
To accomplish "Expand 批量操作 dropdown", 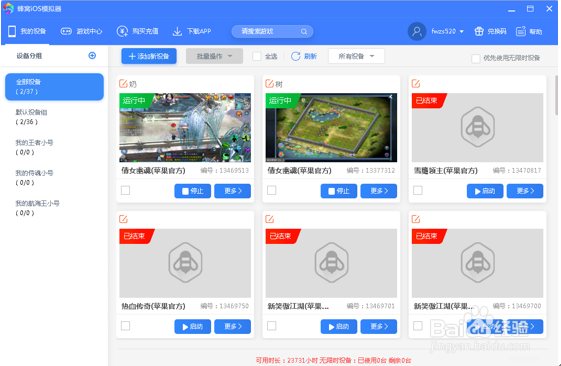I will pyautogui.click(x=214, y=56).
